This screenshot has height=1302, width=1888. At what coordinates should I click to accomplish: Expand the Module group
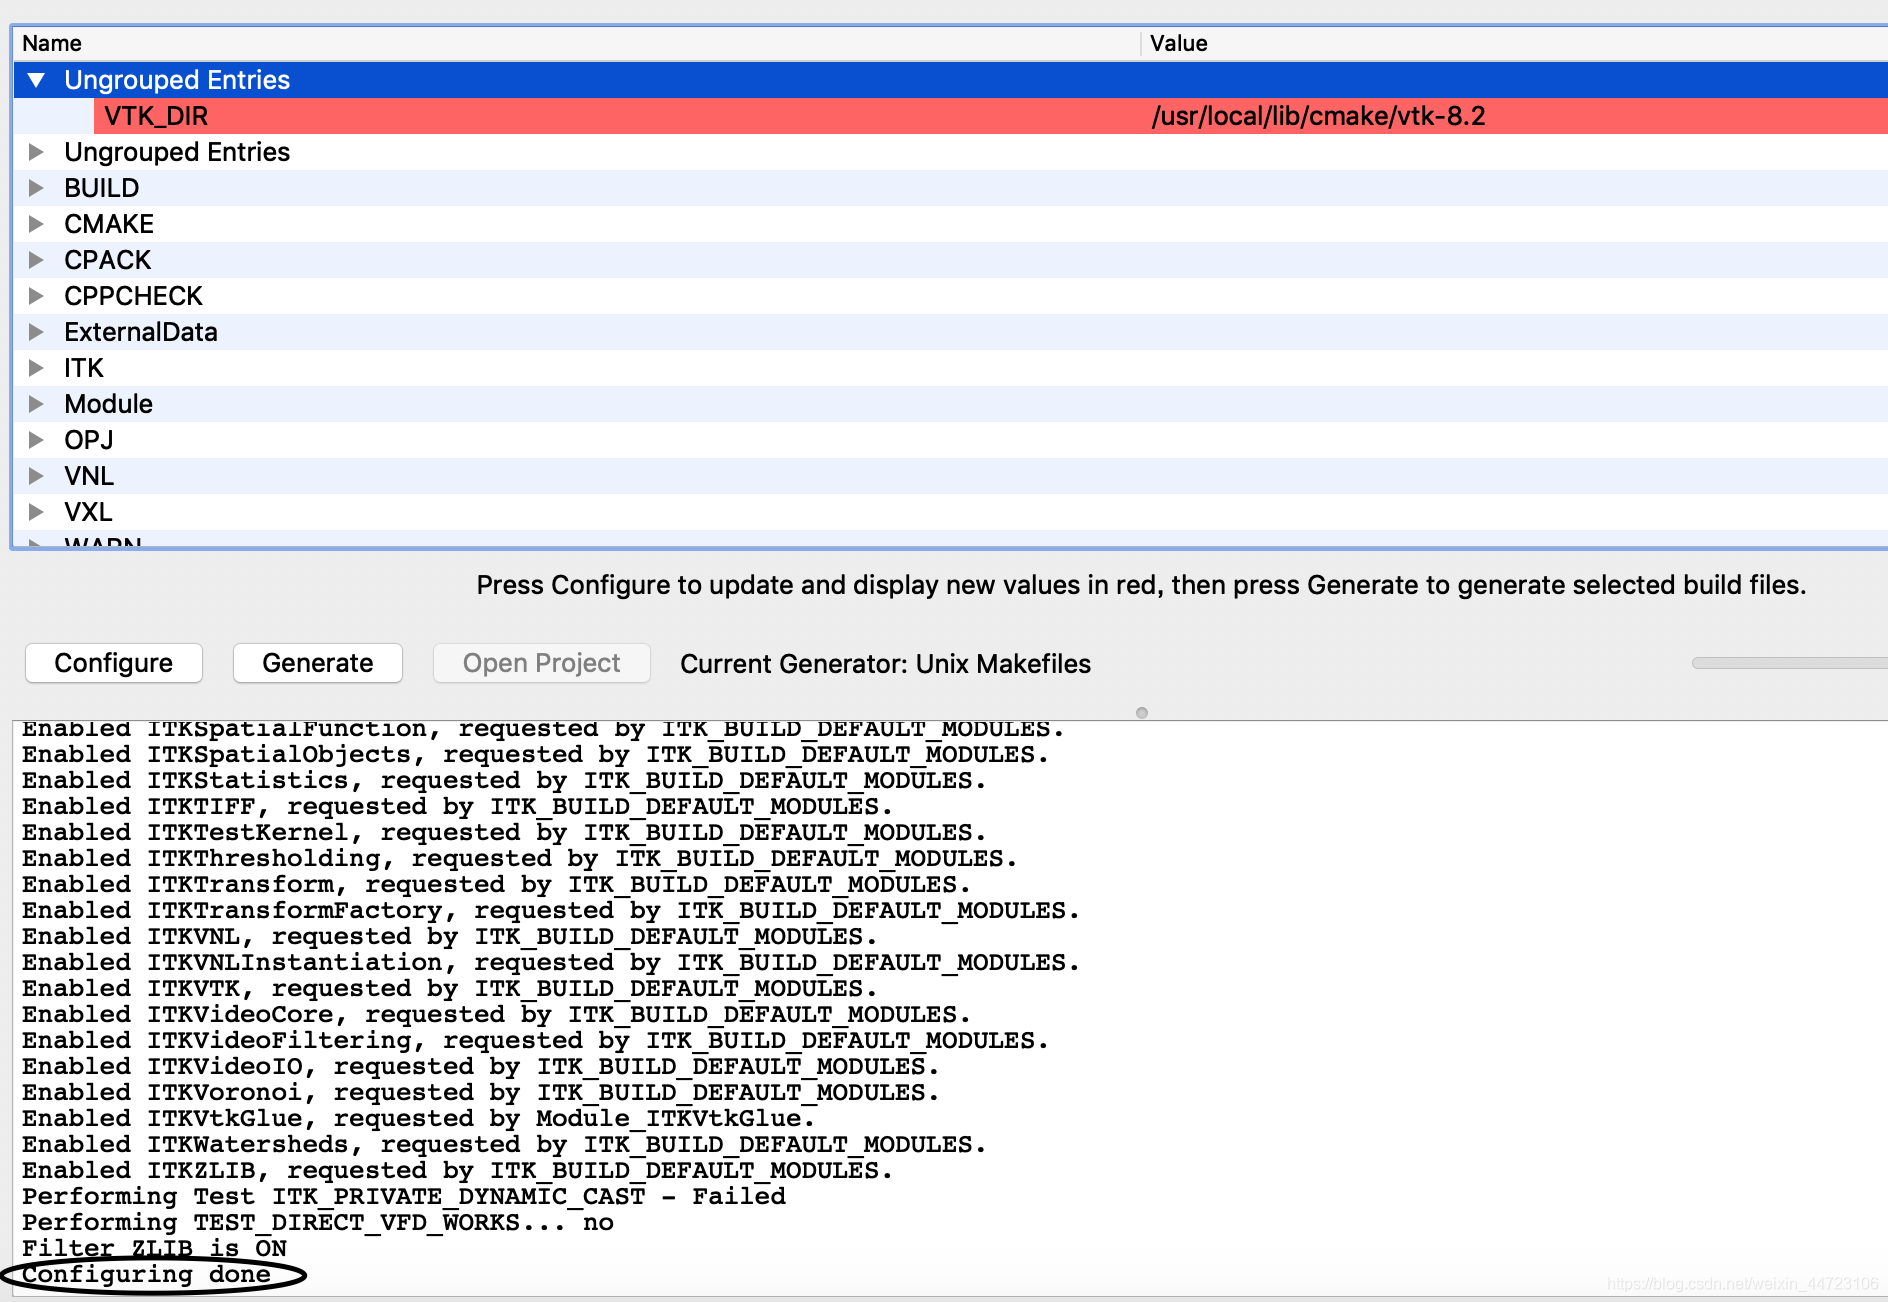[37, 404]
